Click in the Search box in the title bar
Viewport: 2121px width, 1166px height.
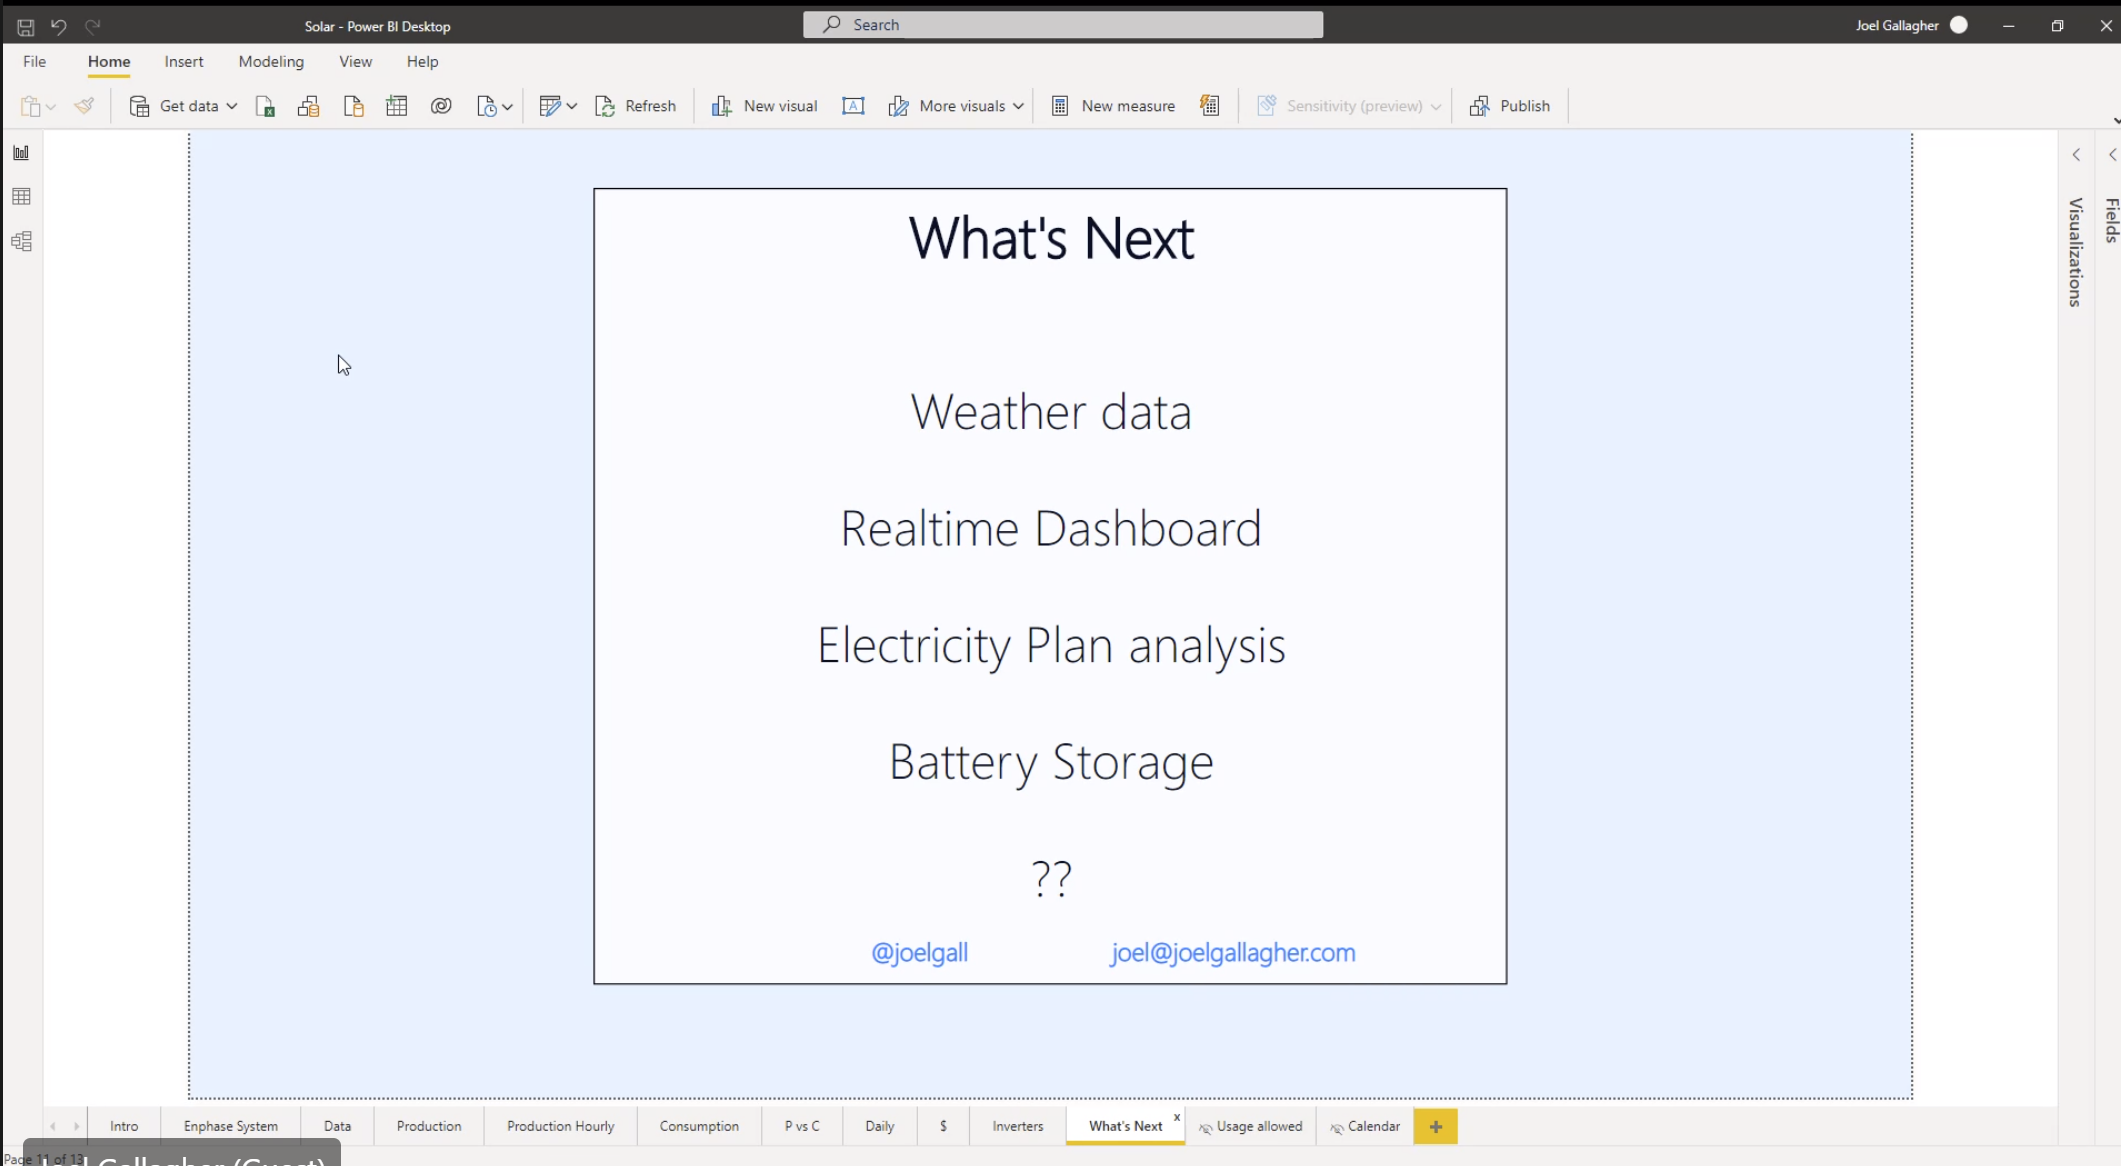click(1063, 25)
